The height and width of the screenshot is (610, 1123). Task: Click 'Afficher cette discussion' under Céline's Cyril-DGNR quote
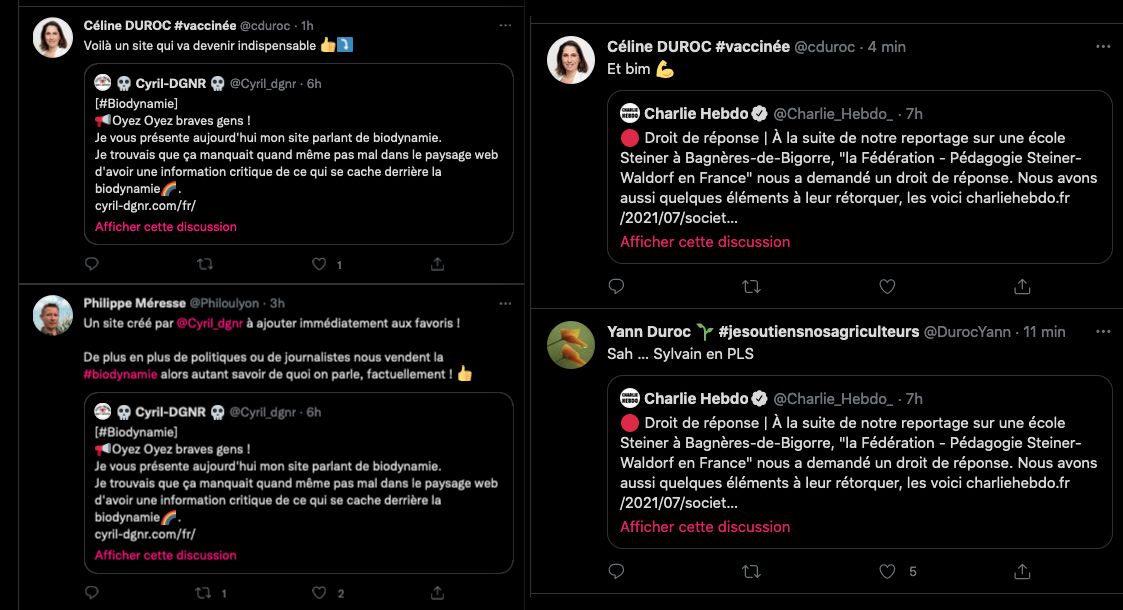[166, 227]
